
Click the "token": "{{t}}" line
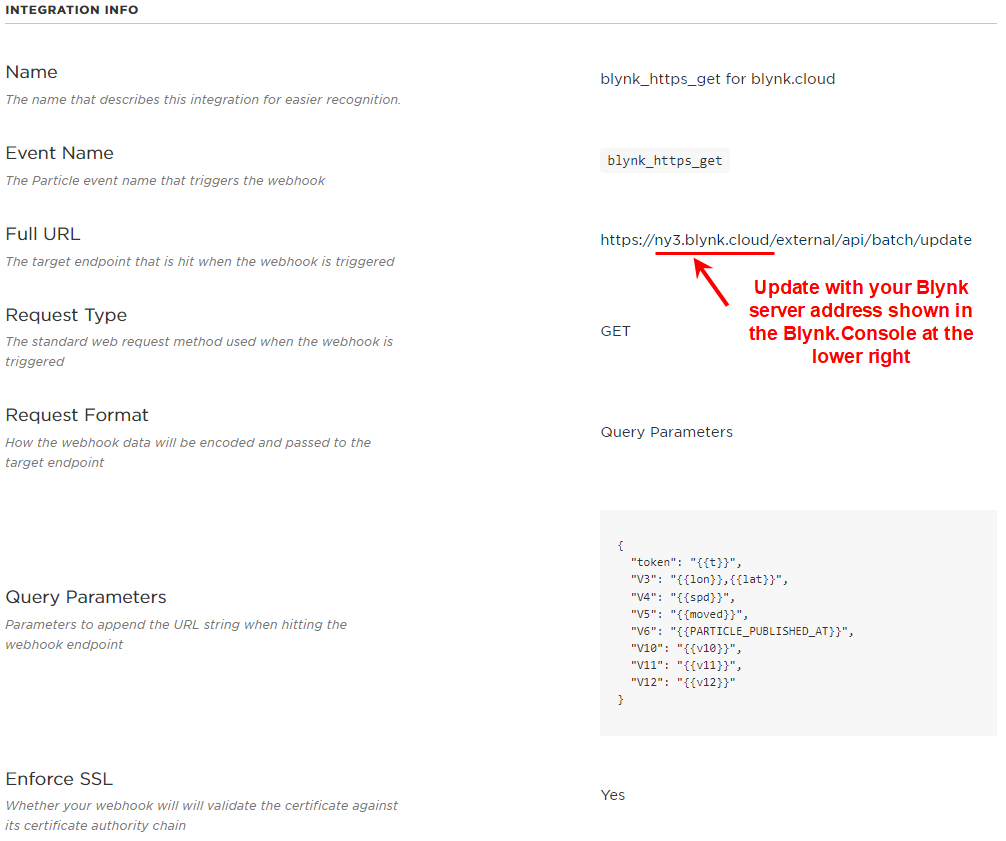[686, 562]
